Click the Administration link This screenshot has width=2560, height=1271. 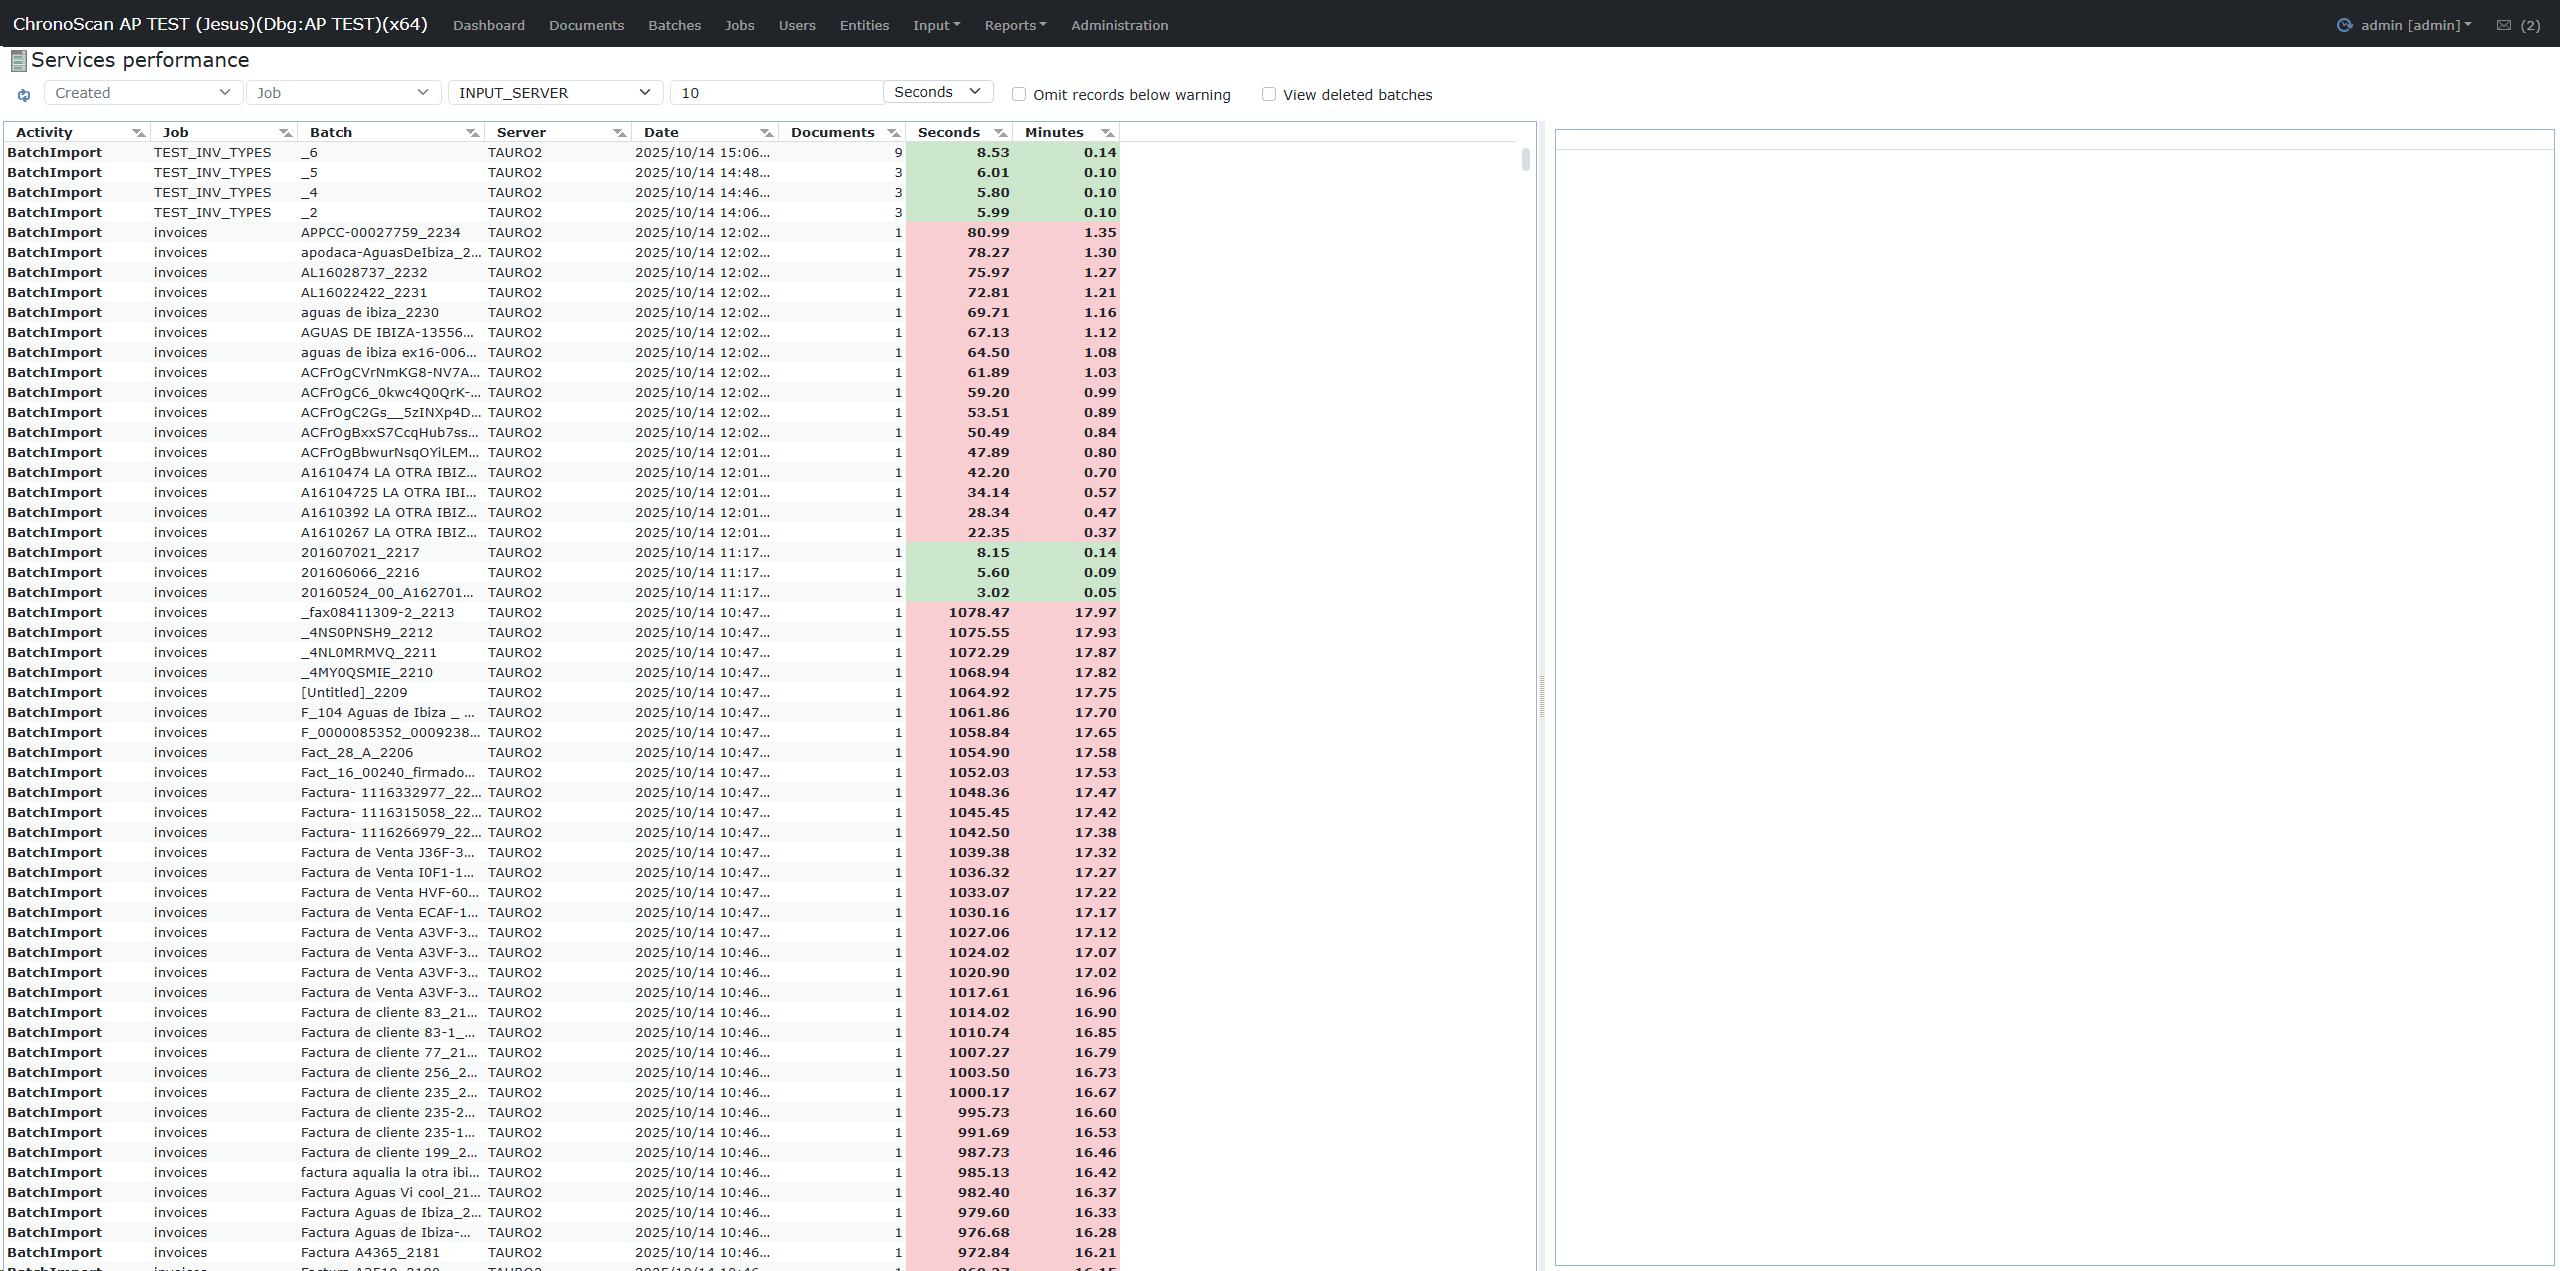(1119, 25)
